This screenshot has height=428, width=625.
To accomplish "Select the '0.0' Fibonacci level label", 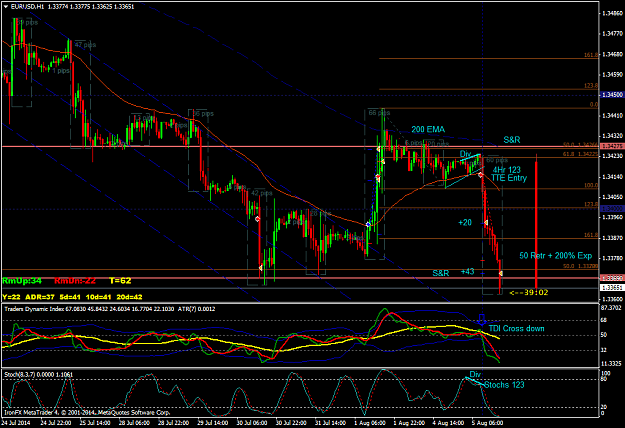I will (594, 105).
